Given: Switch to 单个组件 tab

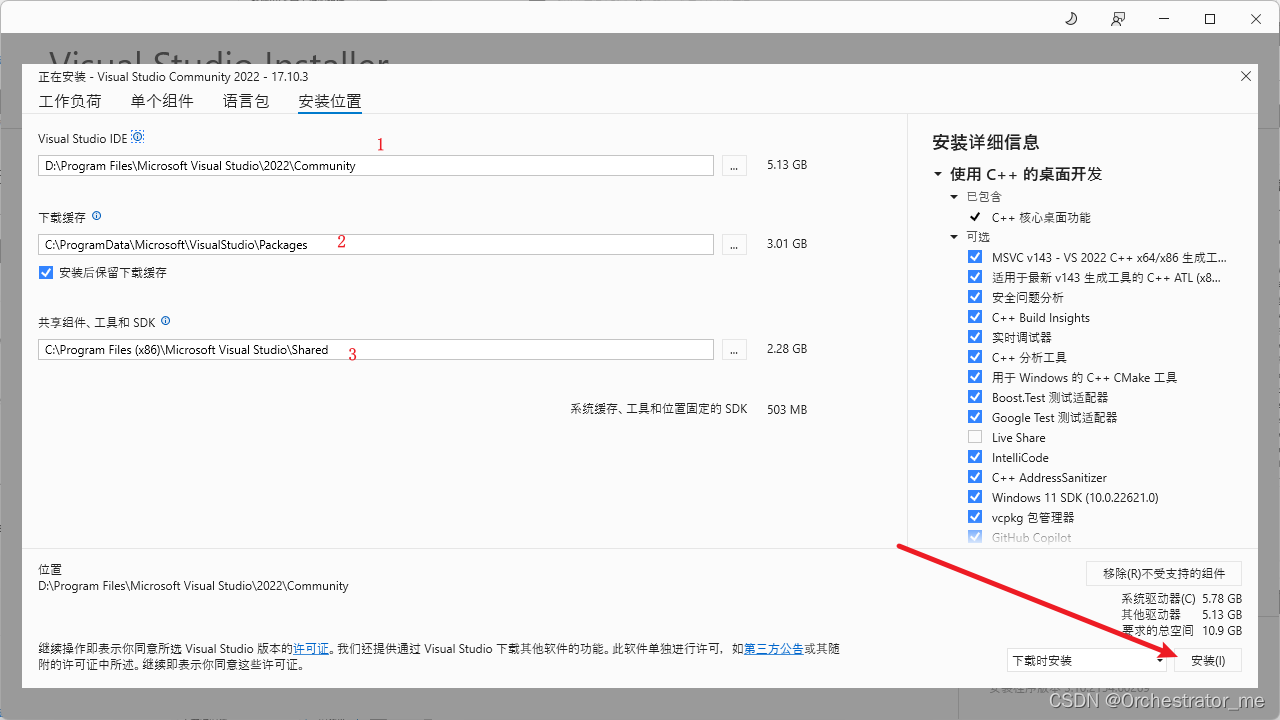Looking at the screenshot, I should 162,101.
